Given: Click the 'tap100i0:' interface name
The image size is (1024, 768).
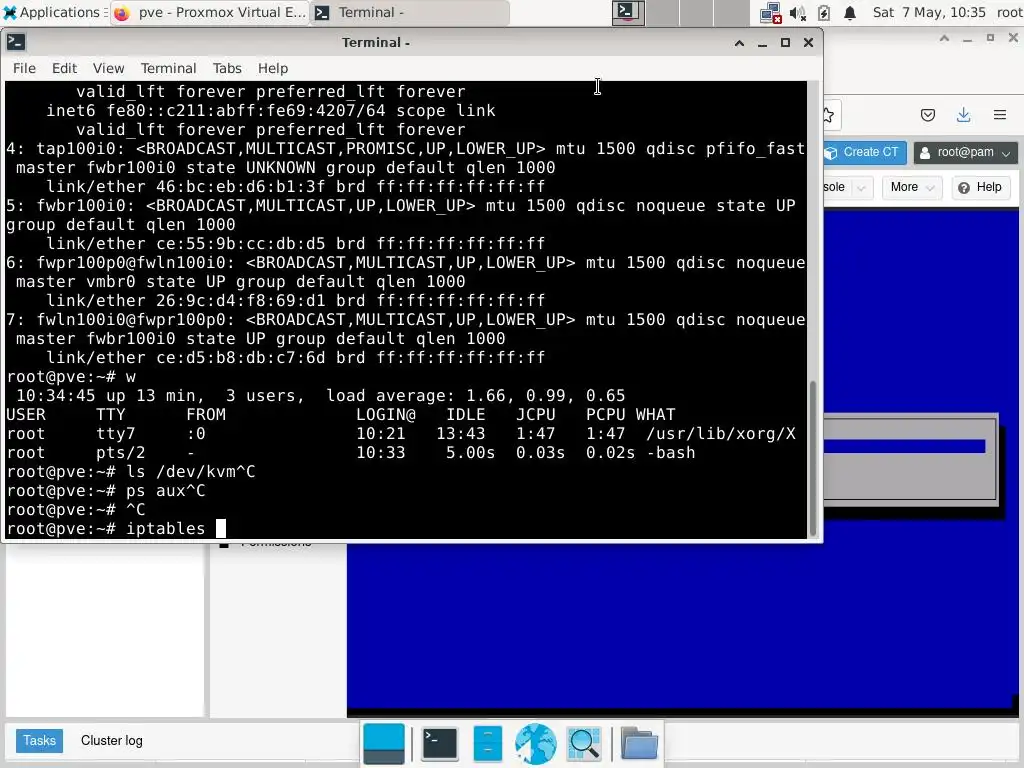Looking at the screenshot, I should coord(81,149).
